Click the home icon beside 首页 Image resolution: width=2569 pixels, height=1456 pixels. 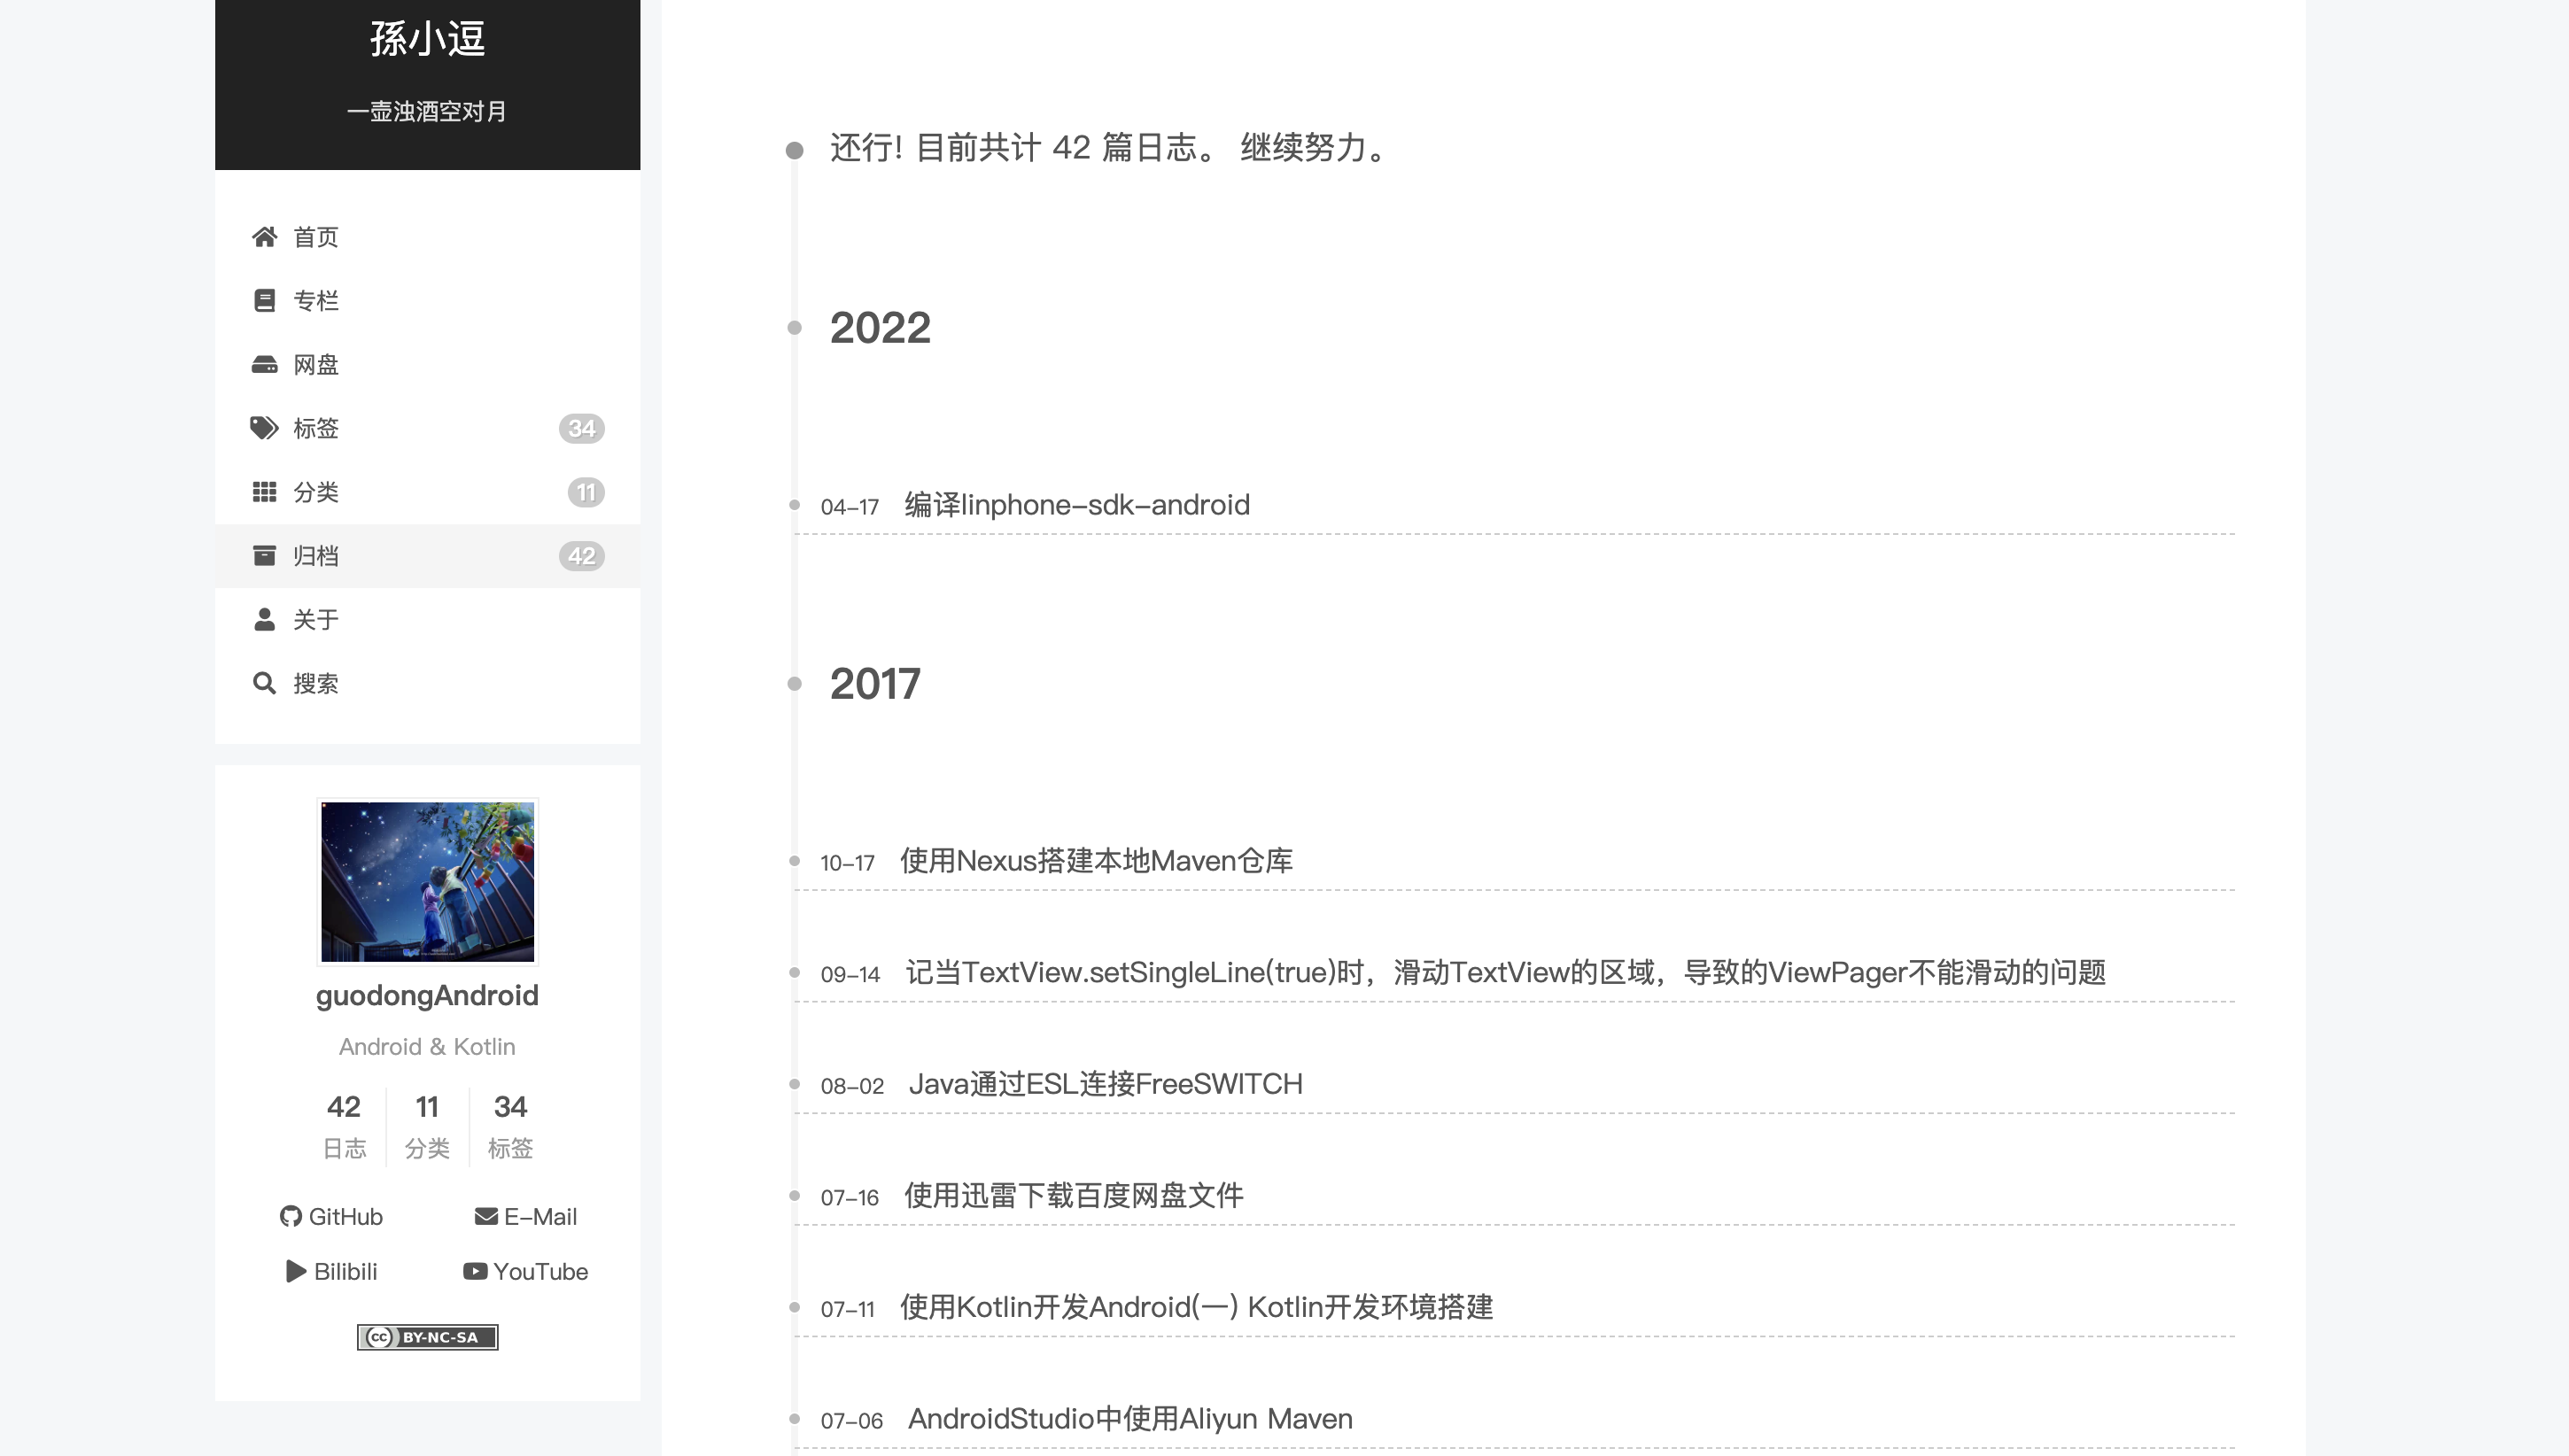pyautogui.click(x=265, y=236)
